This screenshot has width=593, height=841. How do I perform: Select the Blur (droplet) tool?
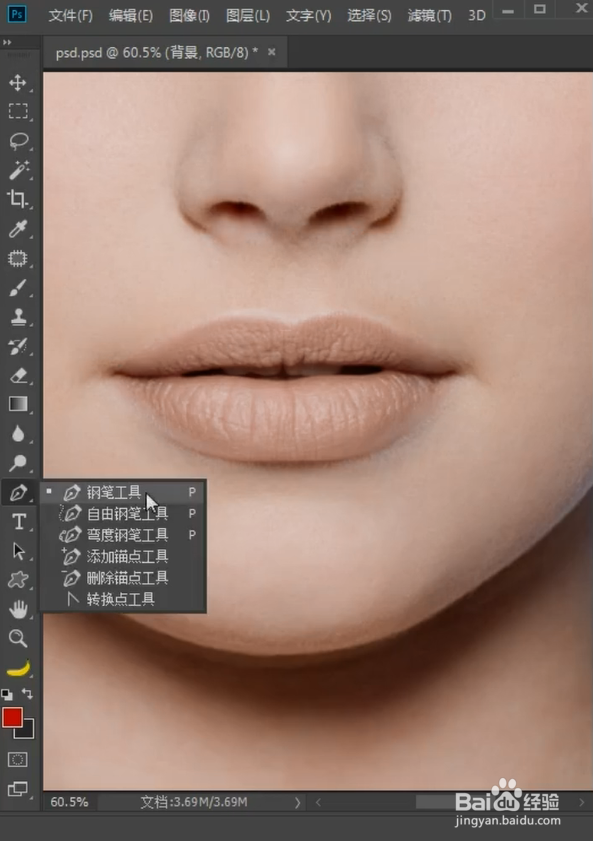18,433
